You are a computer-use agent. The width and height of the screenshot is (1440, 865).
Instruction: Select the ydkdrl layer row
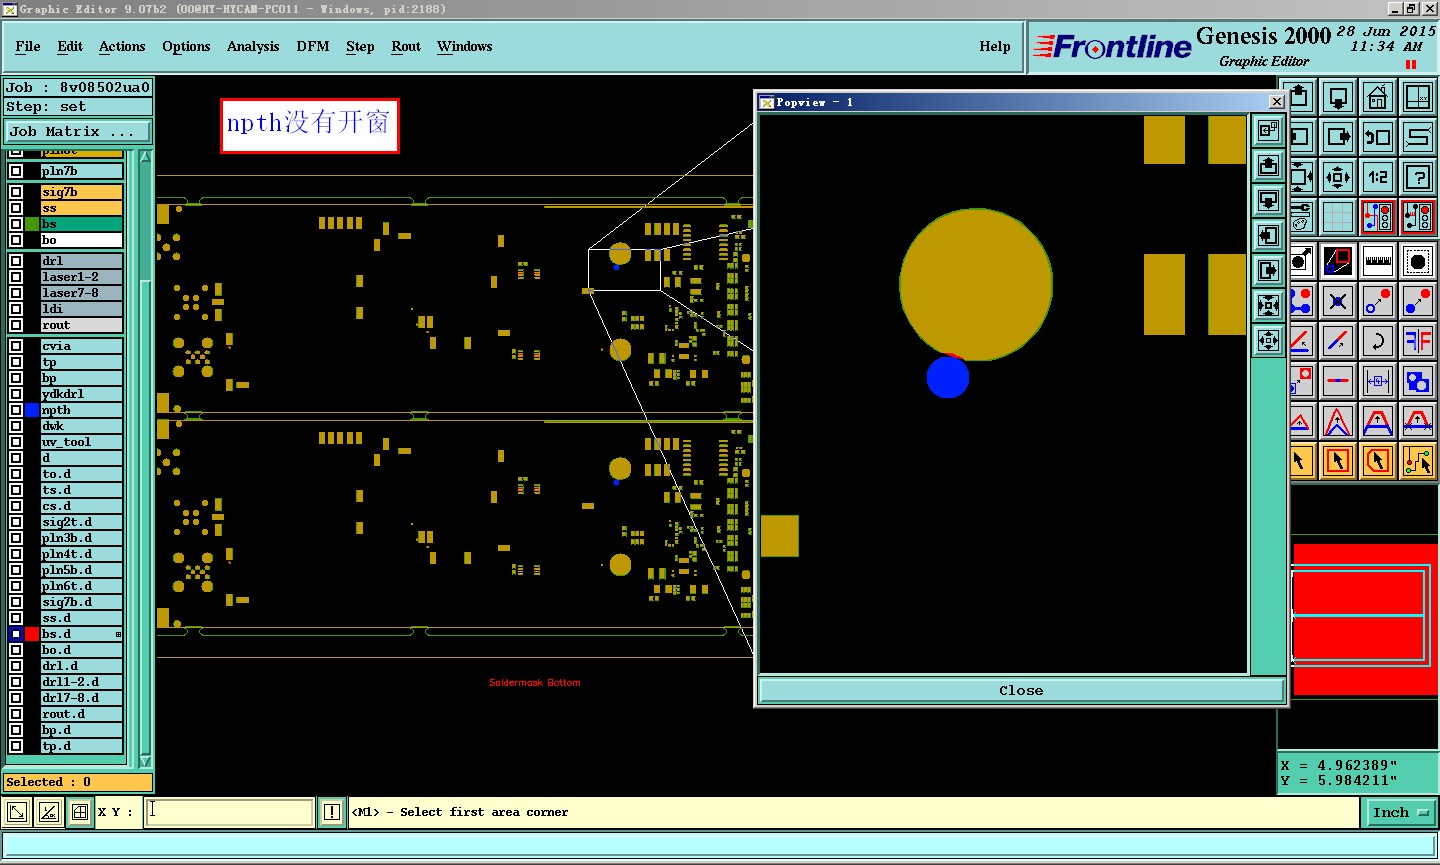pyautogui.click(x=82, y=394)
